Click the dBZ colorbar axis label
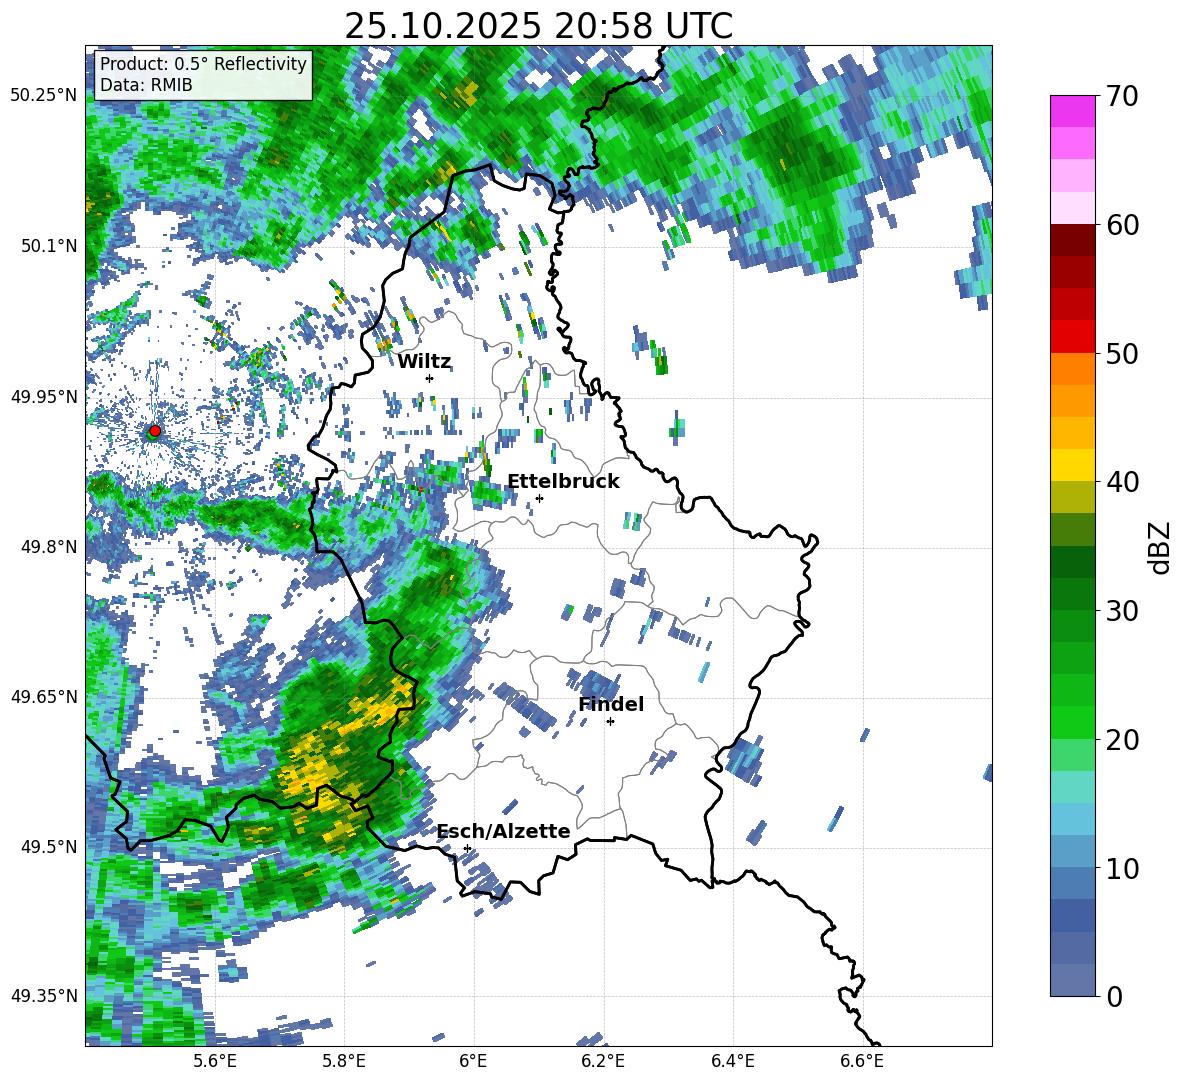Image resolution: width=1184 pixels, height=1081 pixels. (1159, 547)
